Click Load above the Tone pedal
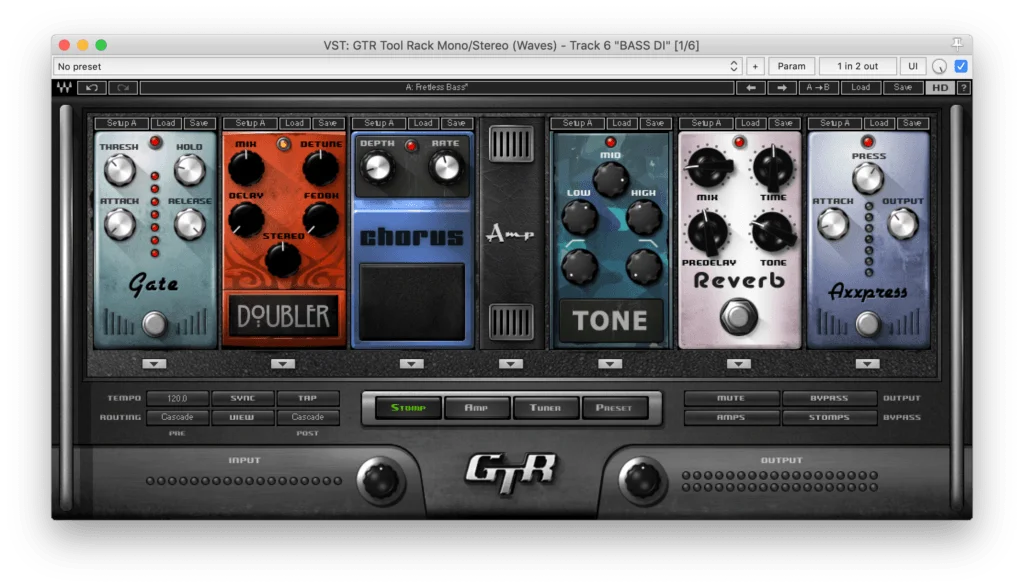 point(622,123)
